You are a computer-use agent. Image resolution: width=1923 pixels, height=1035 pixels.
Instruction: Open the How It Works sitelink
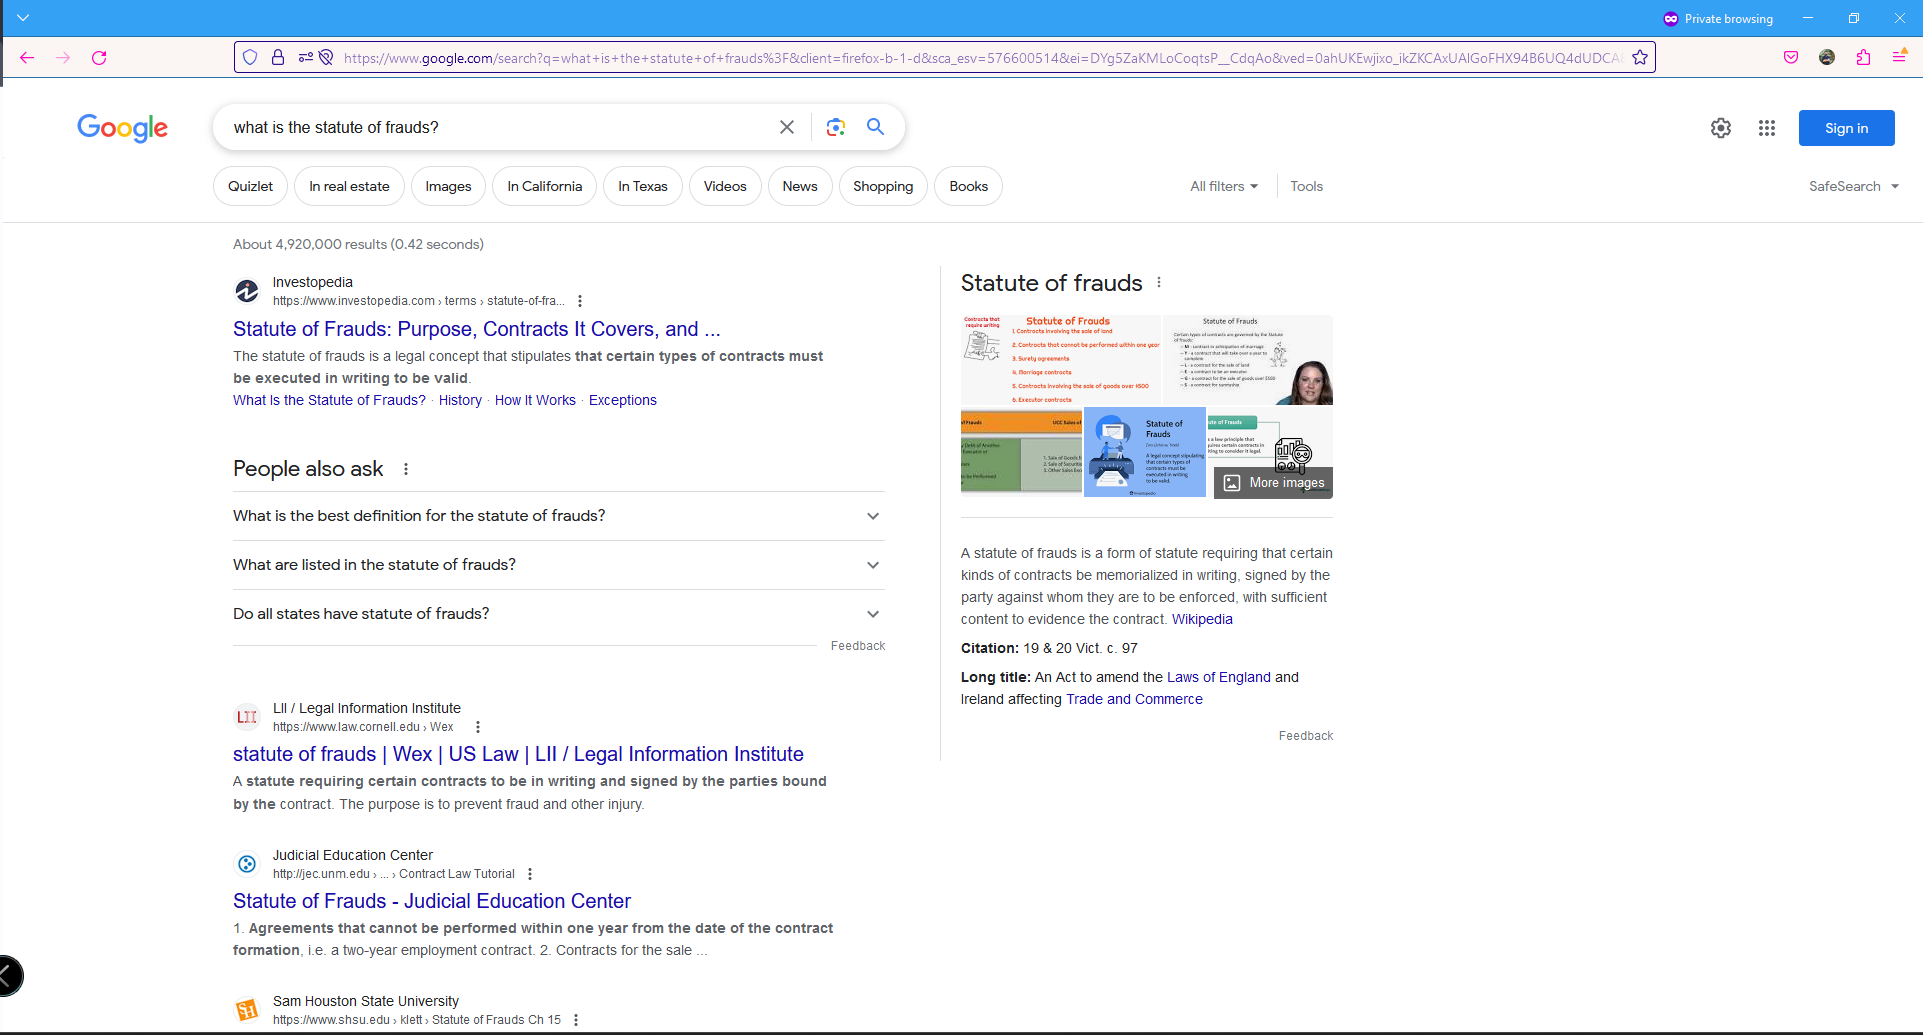coord(535,400)
